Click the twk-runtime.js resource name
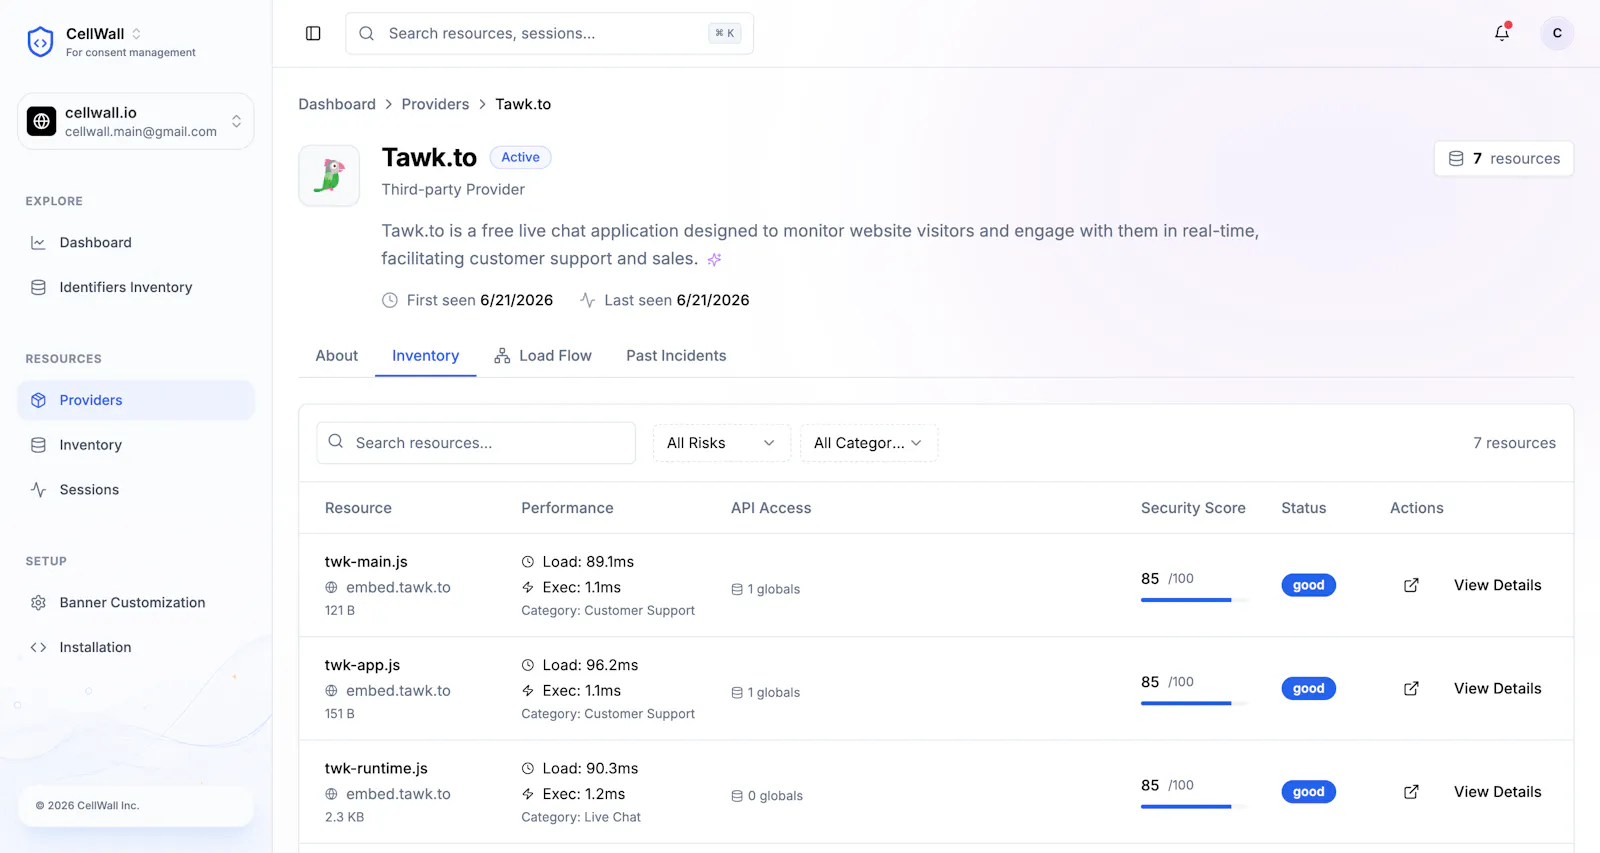Screen dimensions: 1600x853 (376, 768)
